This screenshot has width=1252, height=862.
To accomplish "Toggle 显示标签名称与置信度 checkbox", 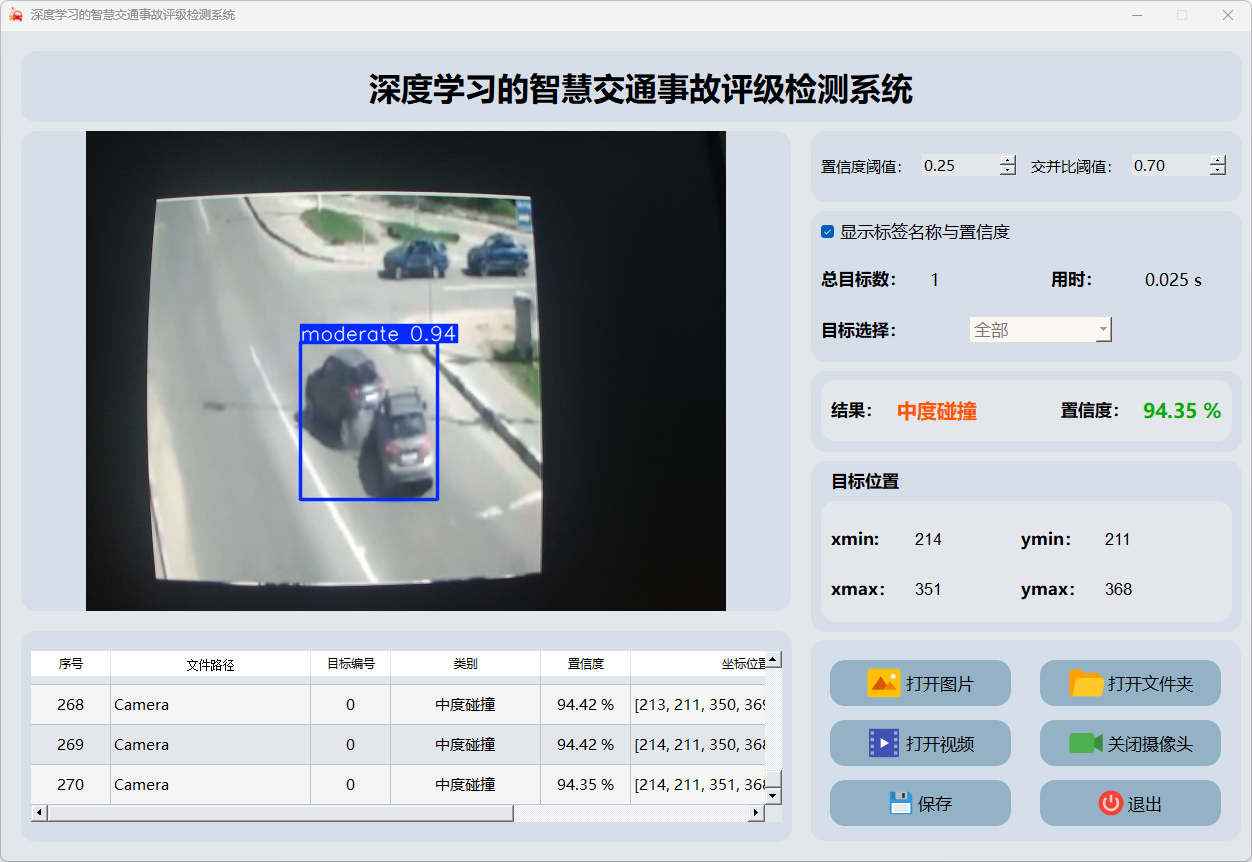I will (x=828, y=232).
